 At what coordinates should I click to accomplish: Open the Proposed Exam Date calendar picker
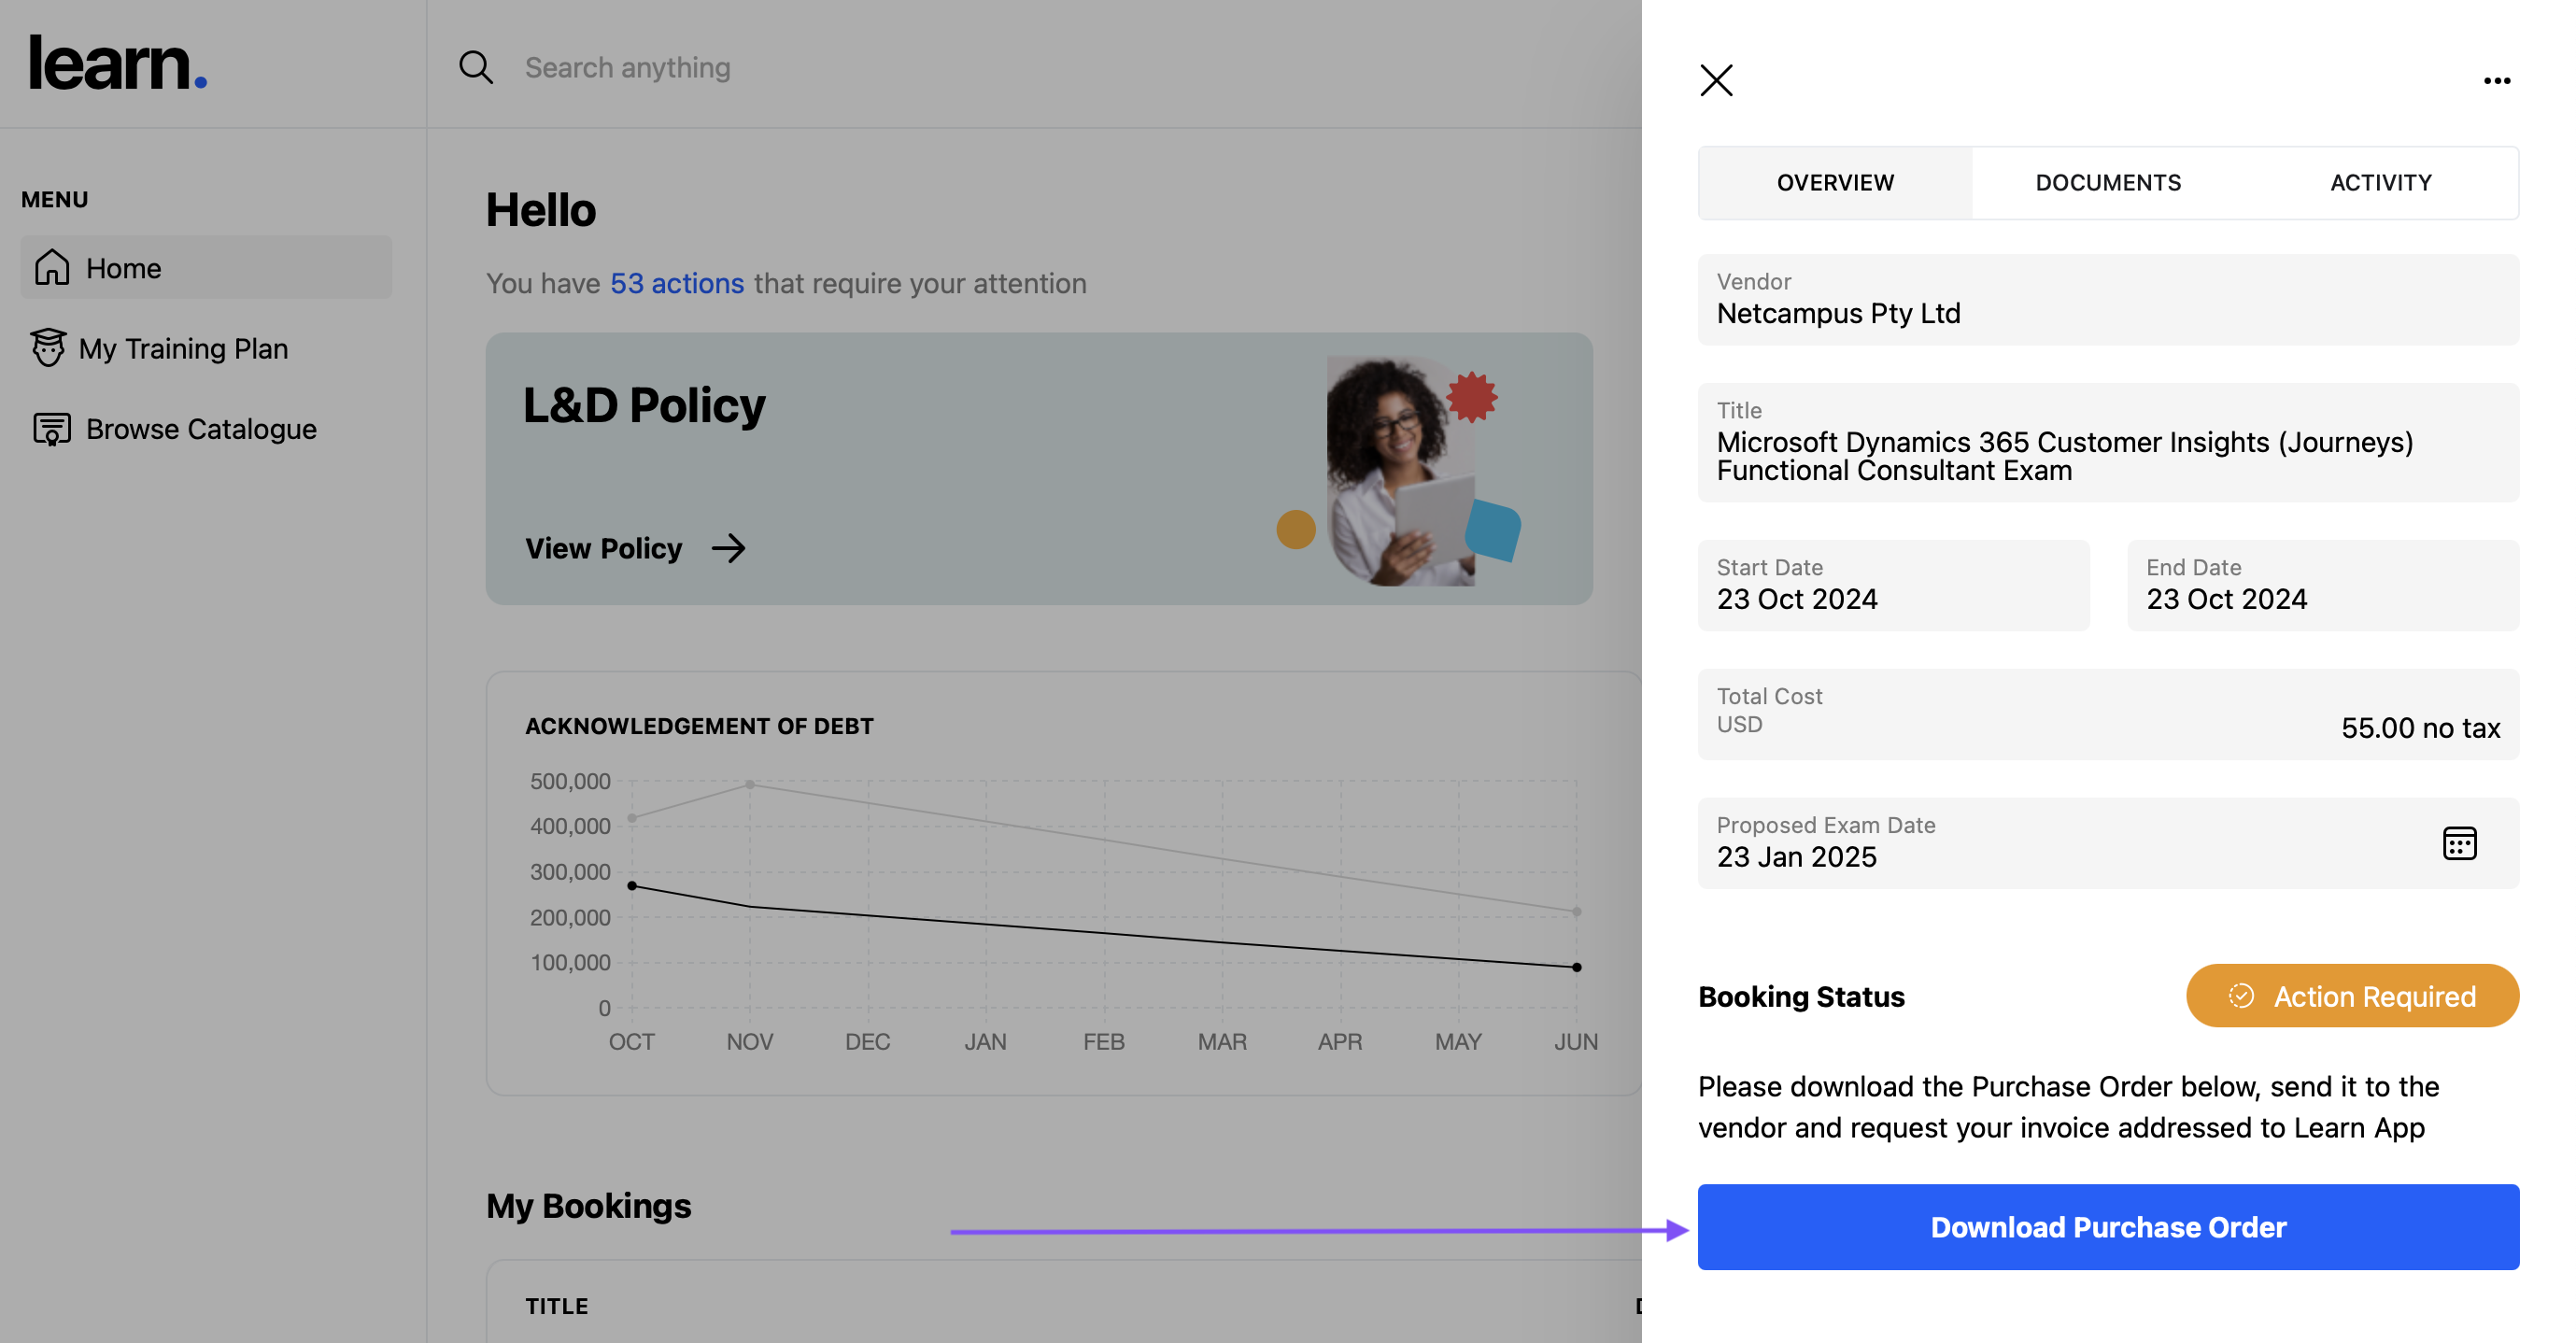click(2459, 843)
